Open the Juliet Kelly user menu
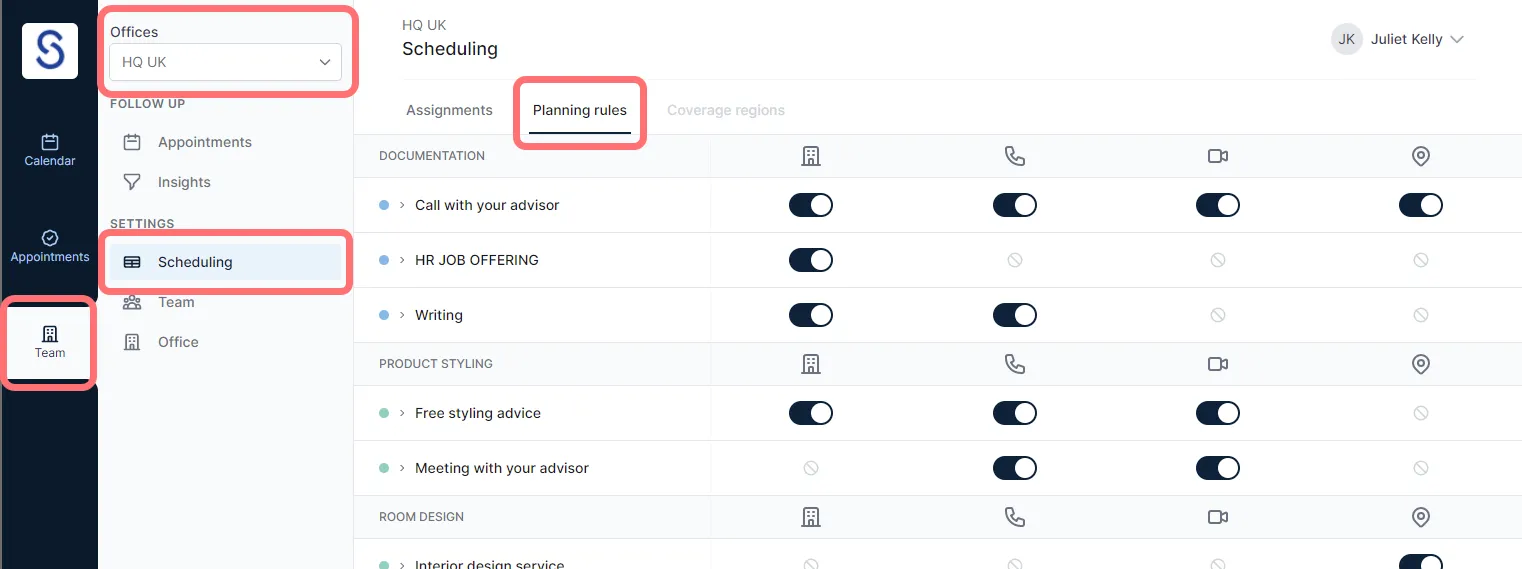 (x=1398, y=39)
